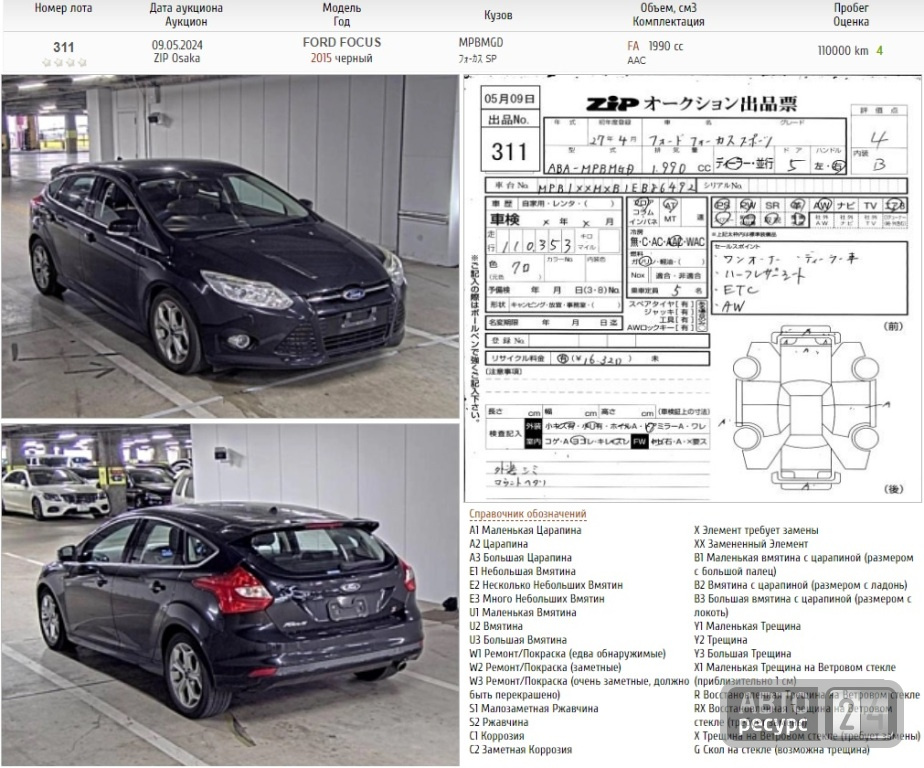Click the Дата аукциона column header
This screenshot has width=924, height=768.
186,8
